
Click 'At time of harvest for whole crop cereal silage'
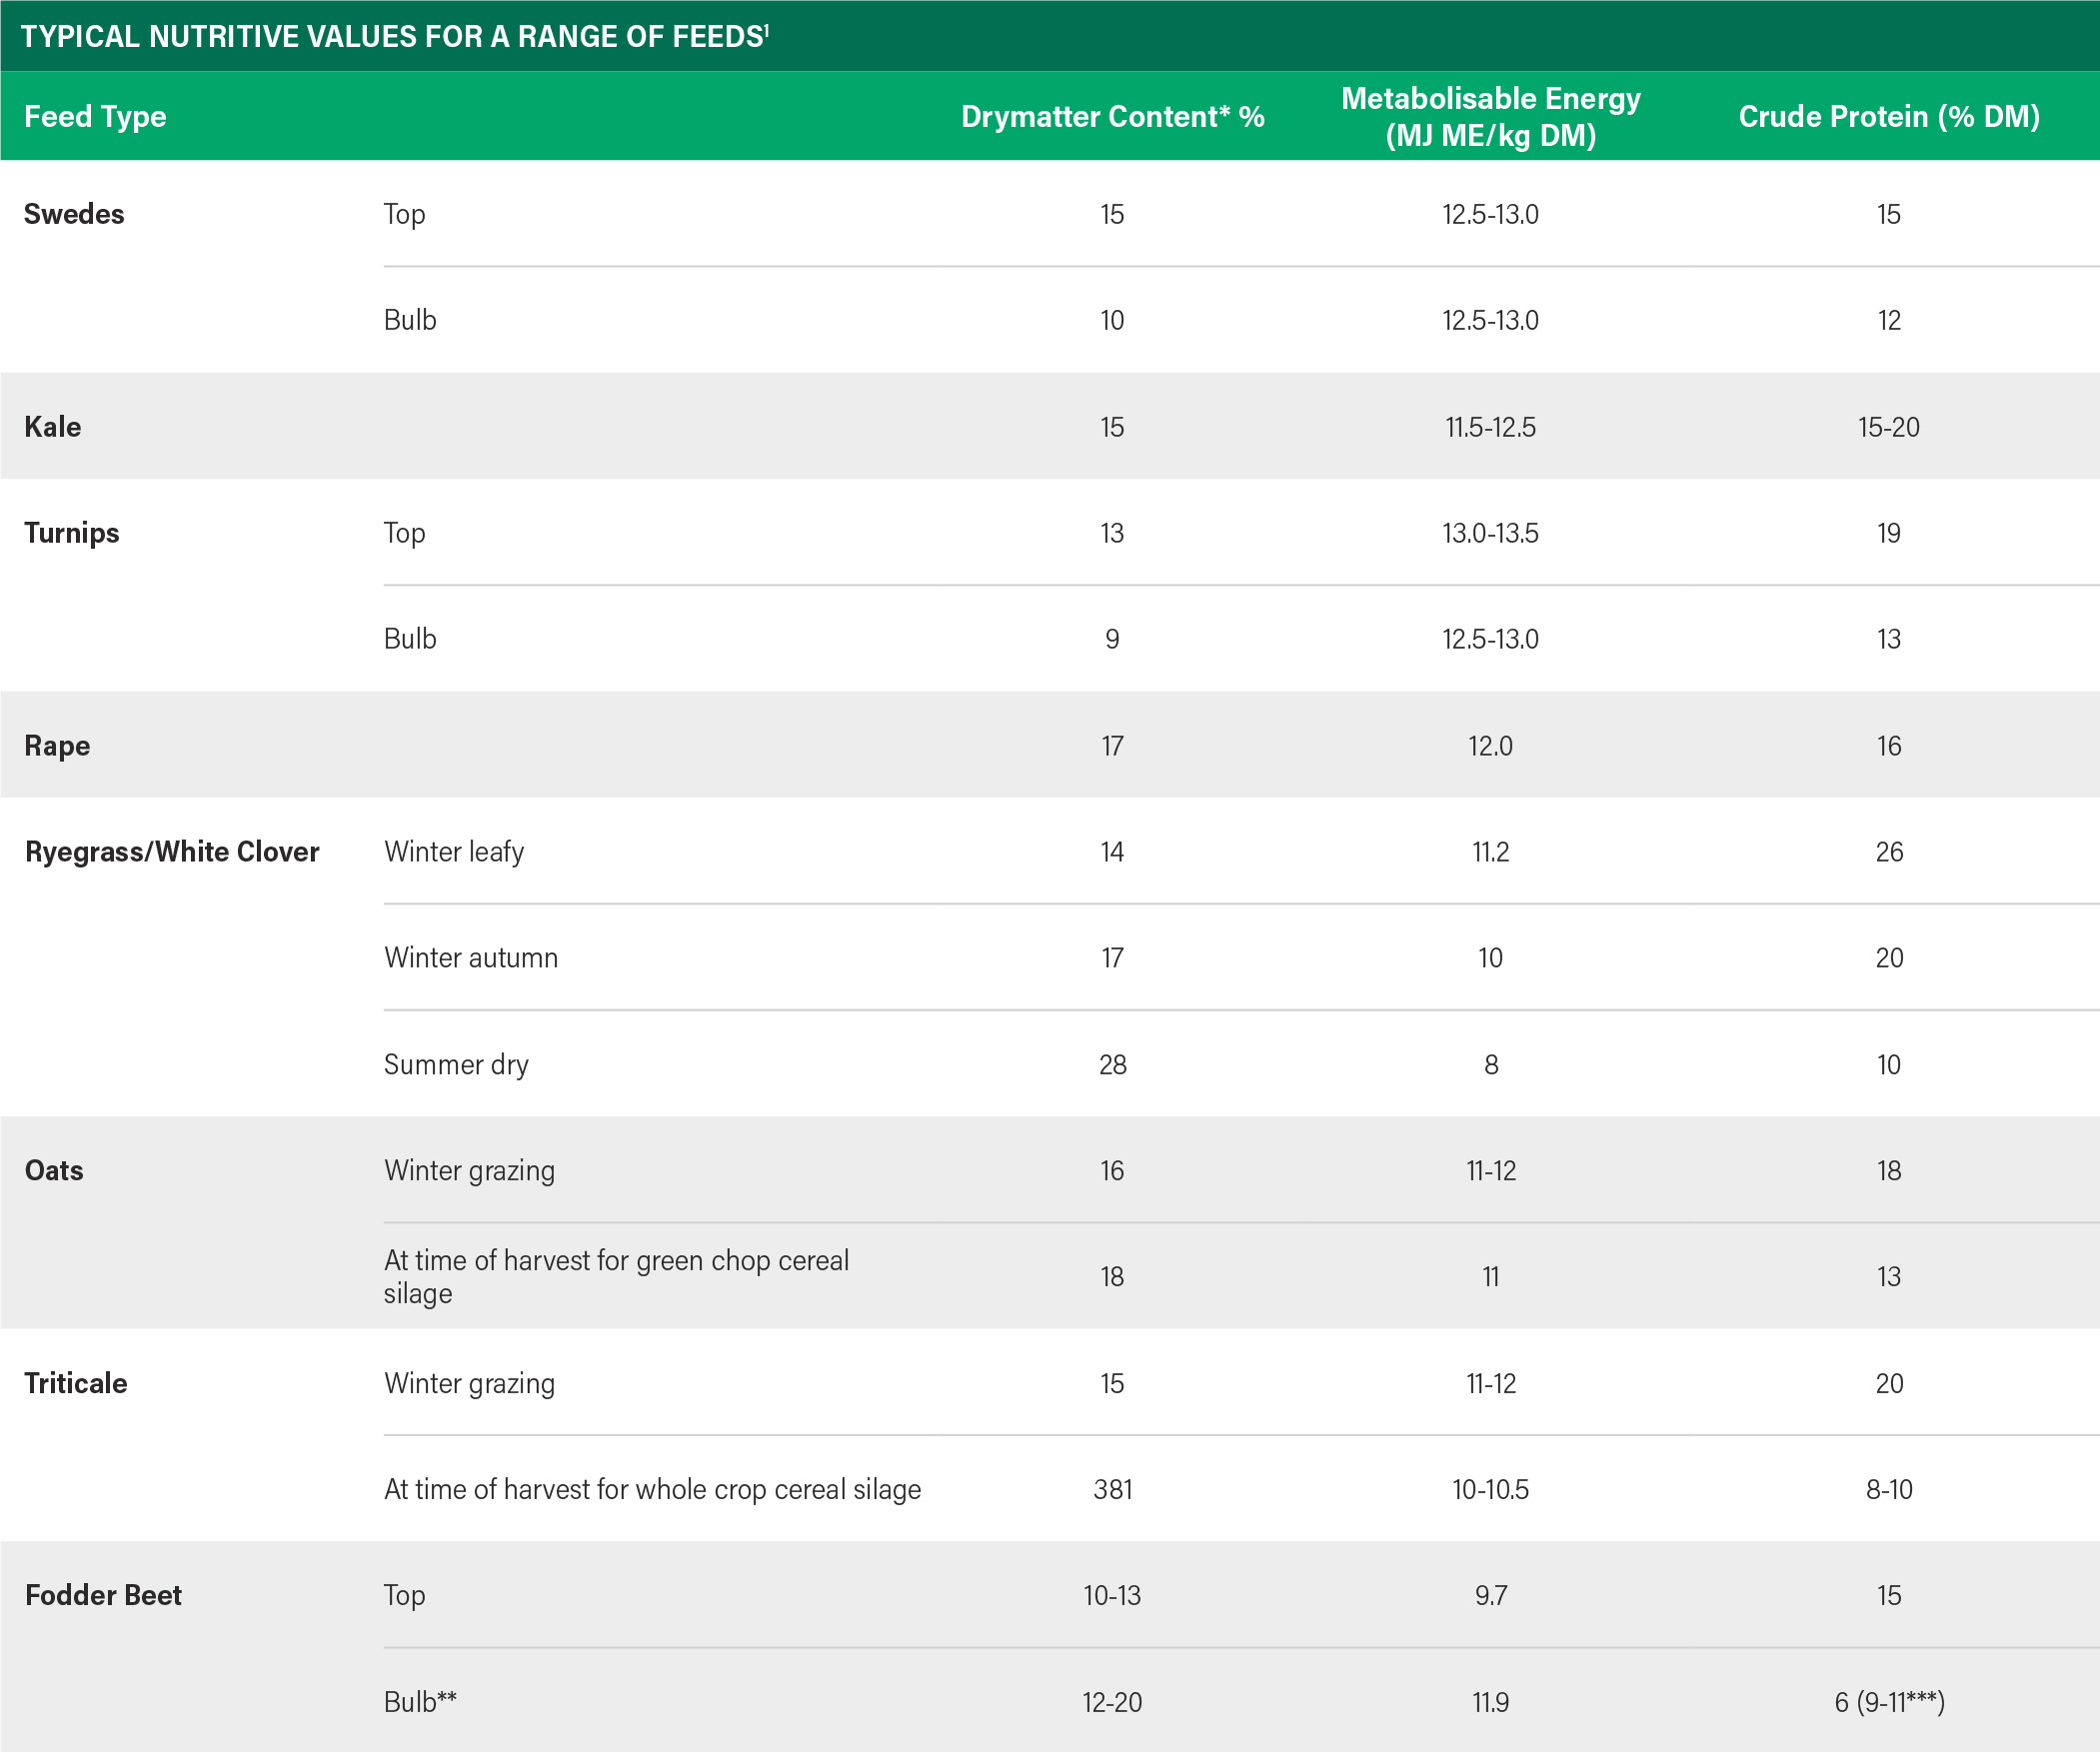(652, 1490)
